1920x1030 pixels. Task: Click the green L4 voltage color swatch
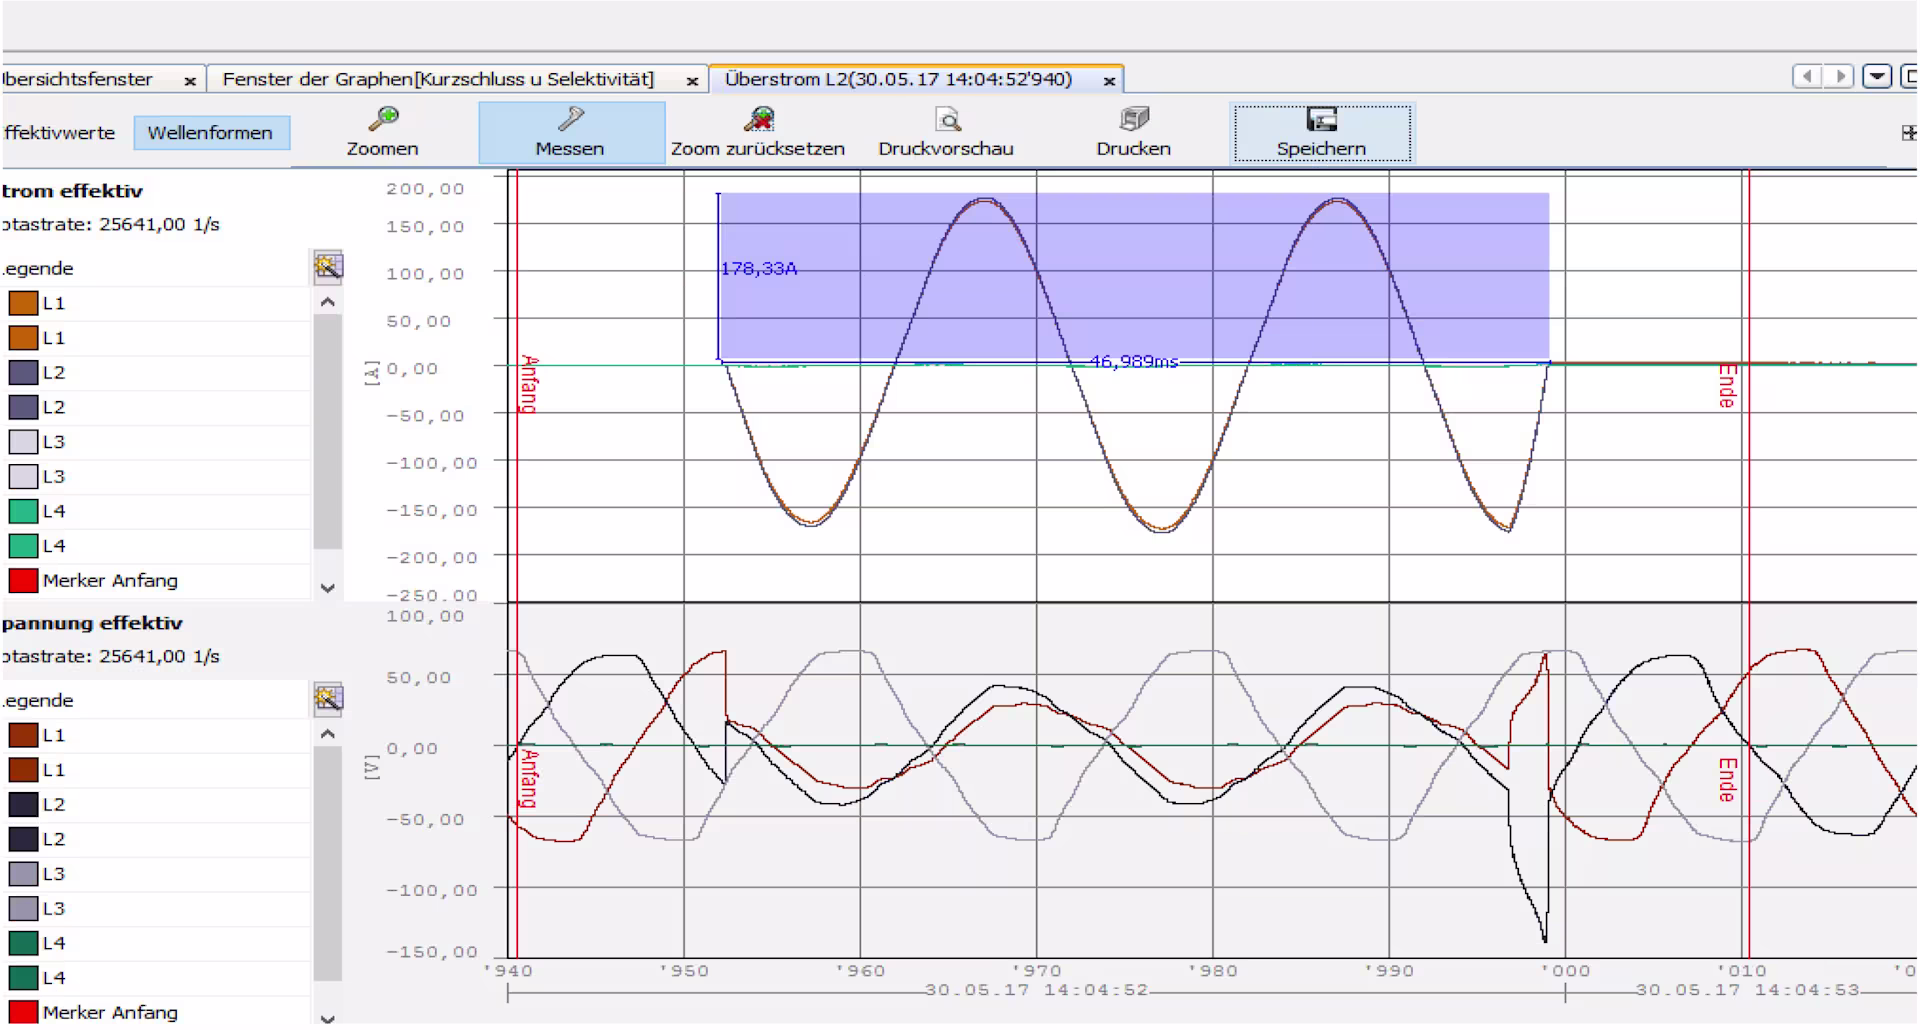point(23,943)
